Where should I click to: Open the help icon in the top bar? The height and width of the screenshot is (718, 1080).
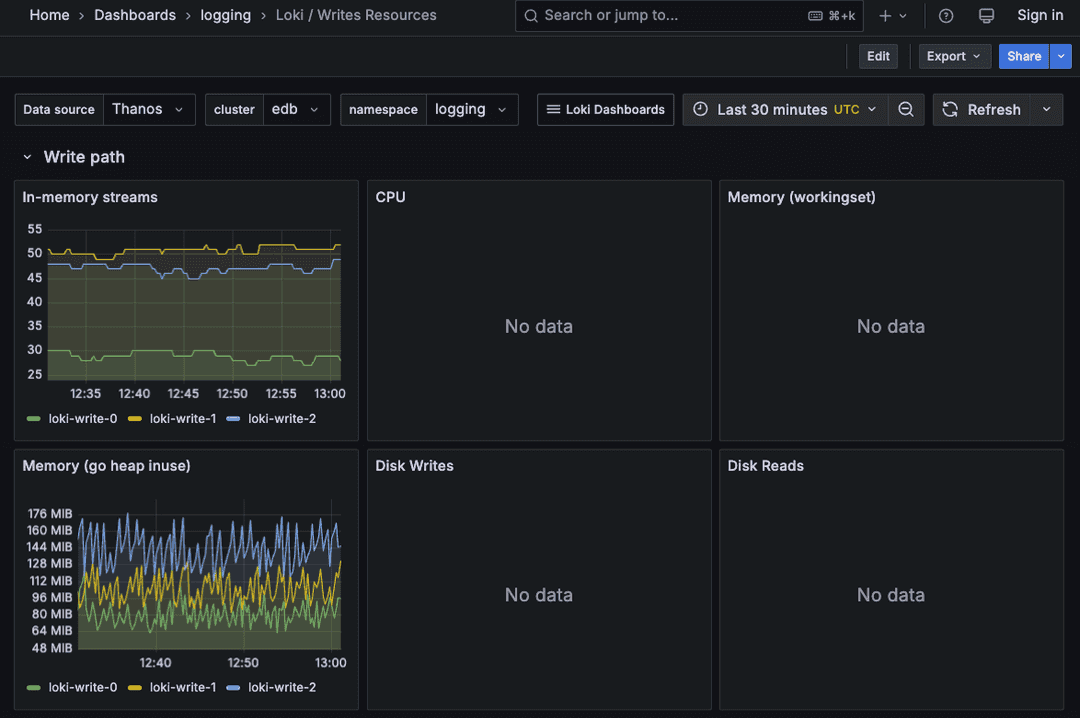[x=945, y=15]
